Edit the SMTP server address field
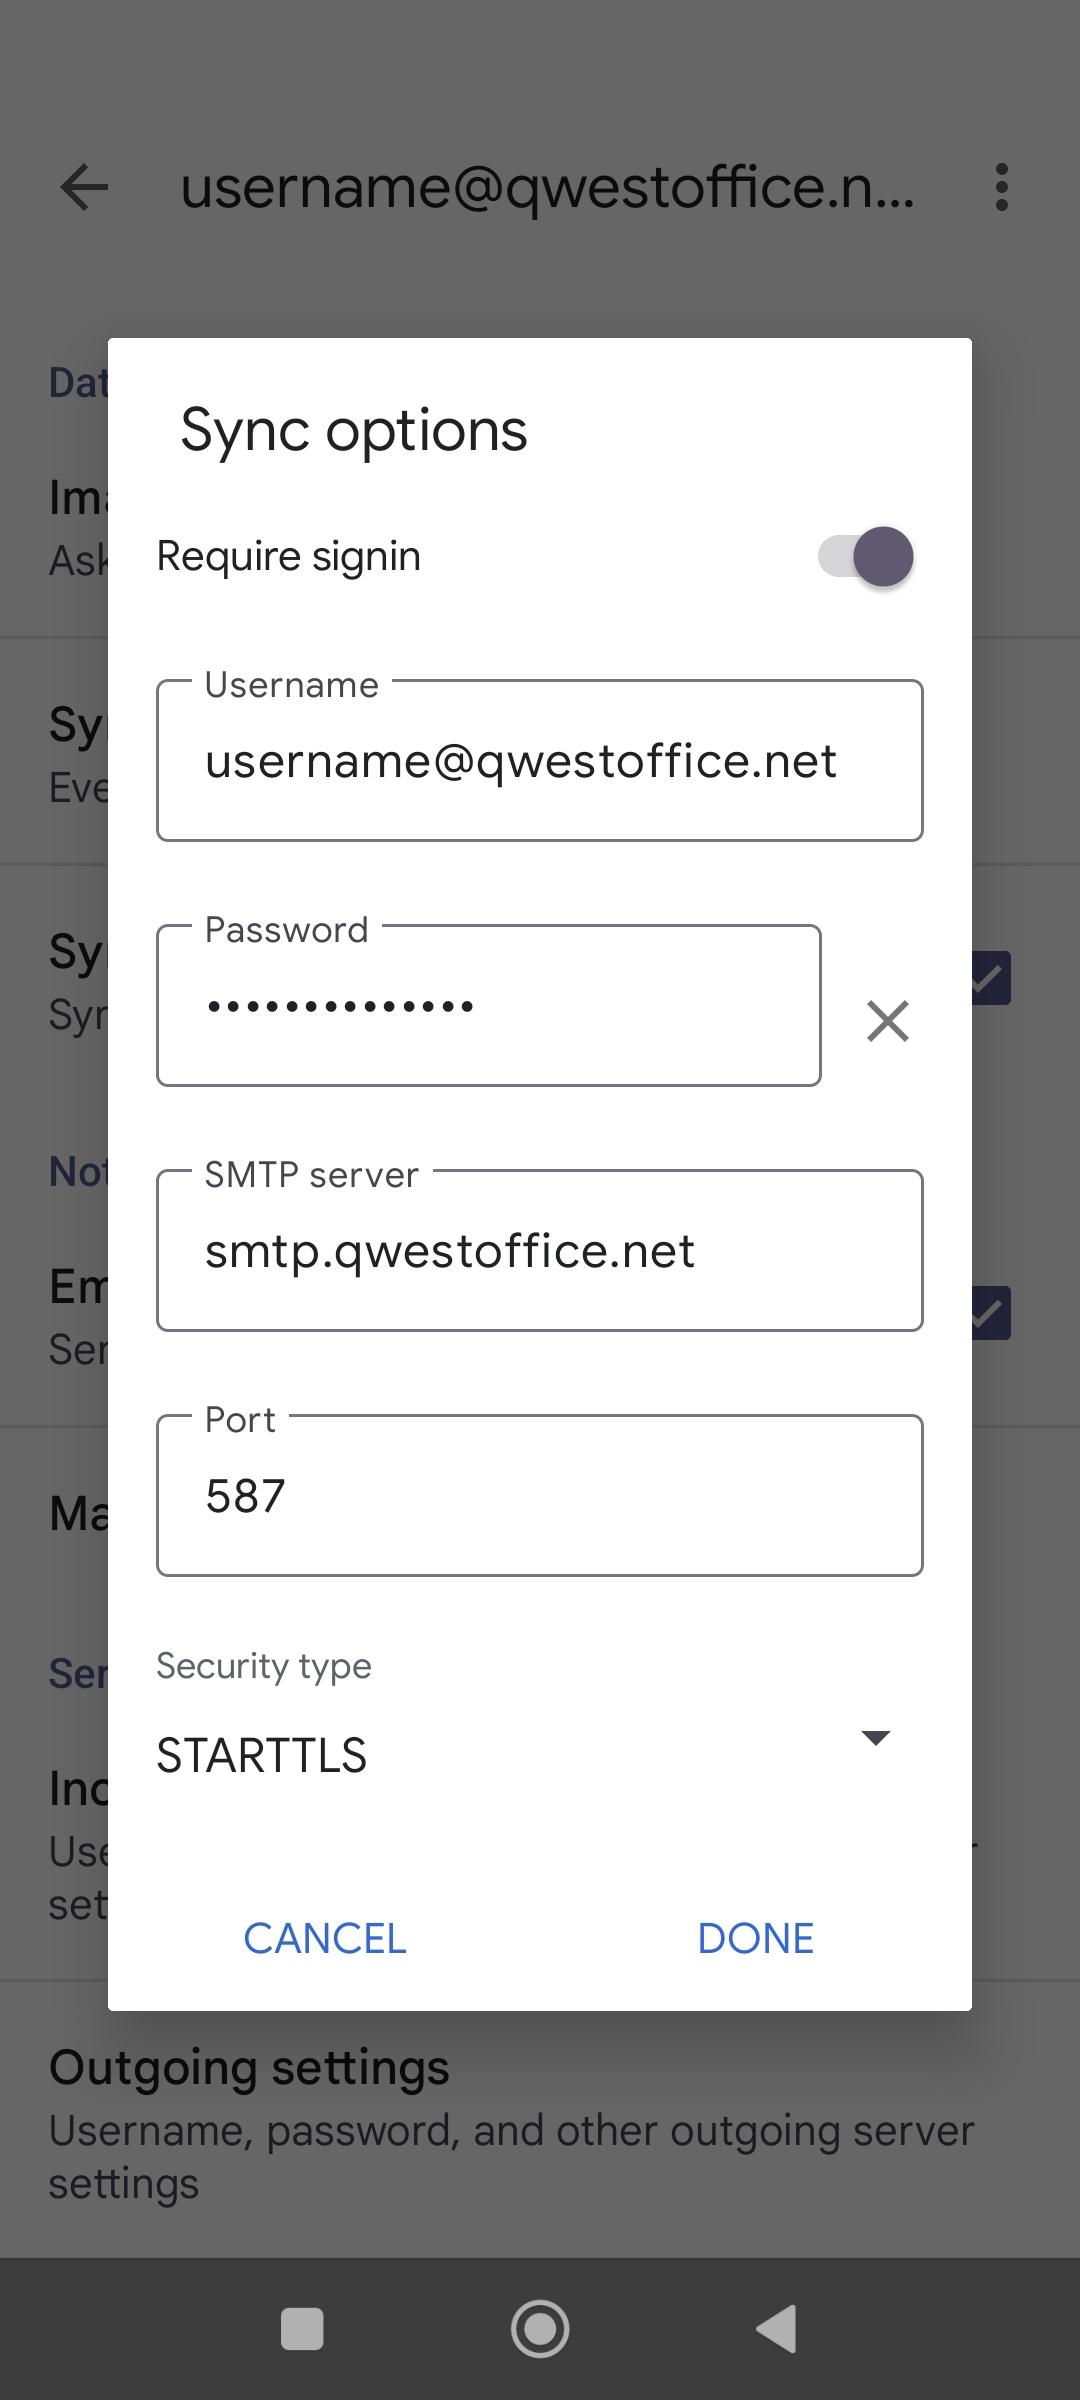The image size is (1080, 2400). point(540,1250)
